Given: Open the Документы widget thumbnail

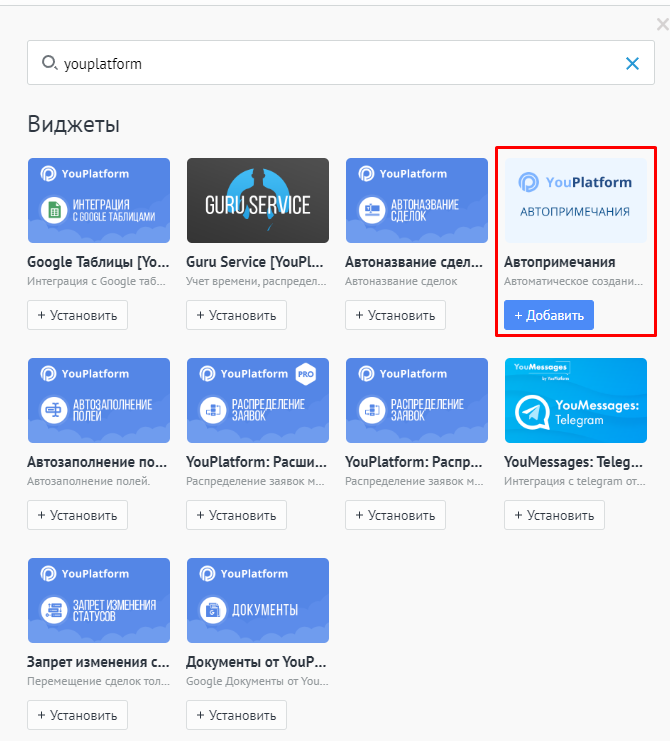Looking at the screenshot, I should (258, 600).
